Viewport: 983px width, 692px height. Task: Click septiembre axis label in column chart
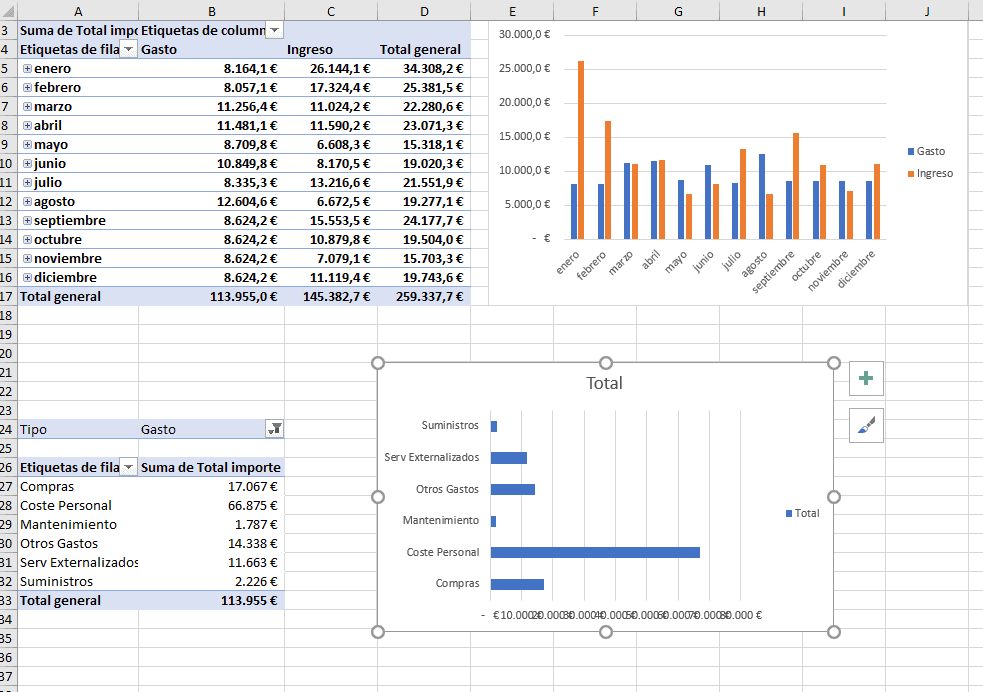[774, 271]
